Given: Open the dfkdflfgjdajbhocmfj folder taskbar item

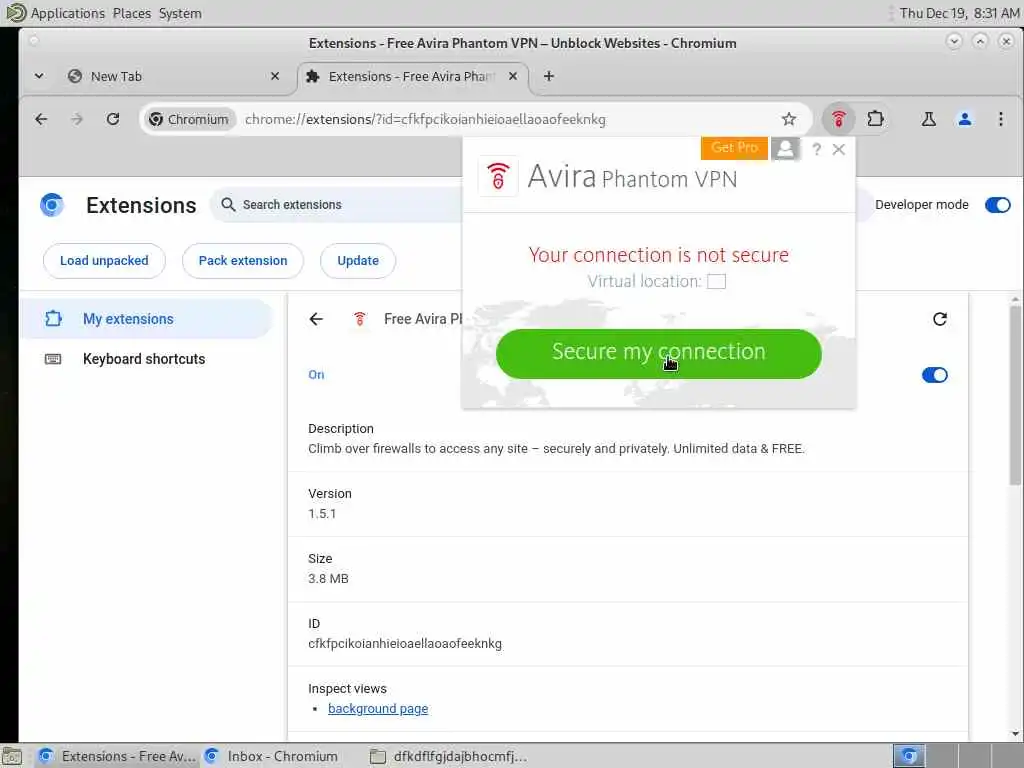Looking at the screenshot, I should [449, 756].
